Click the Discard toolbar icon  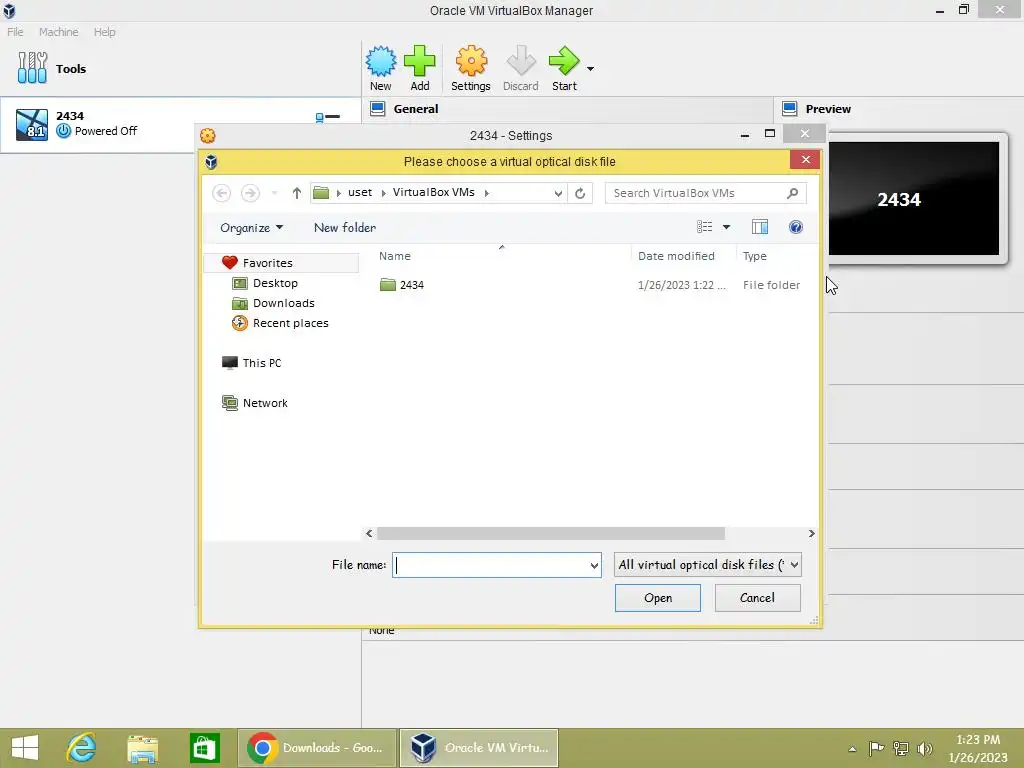[520, 61]
